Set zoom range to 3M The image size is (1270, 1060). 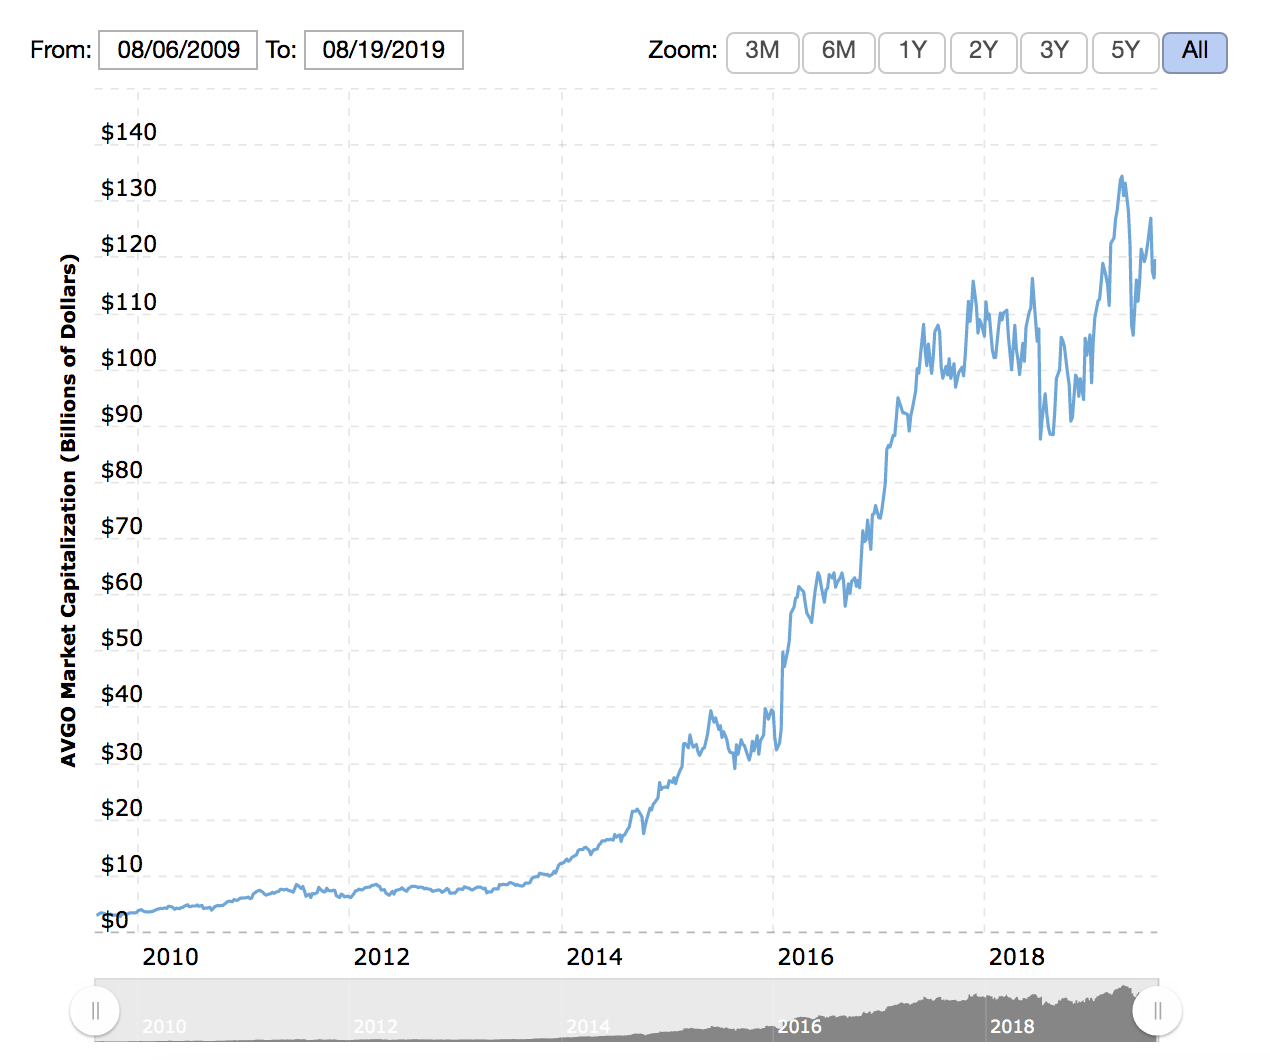click(762, 51)
